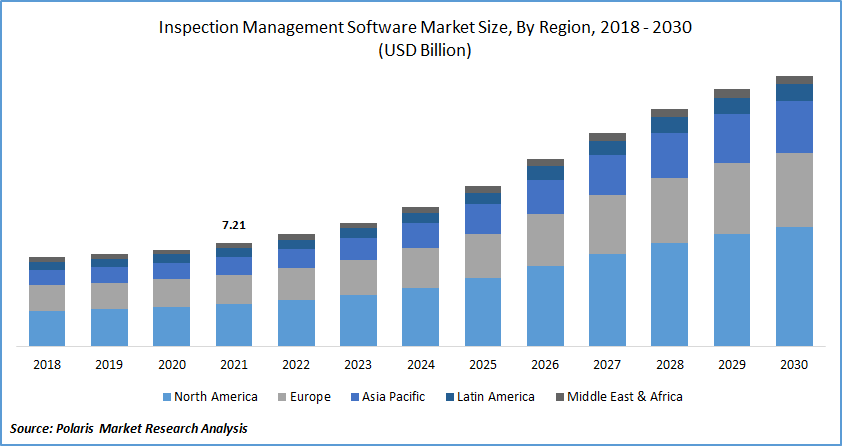Click the North America segment of the 2023 bar
Image resolution: width=842 pixels, height=446 pixels.
358,320
